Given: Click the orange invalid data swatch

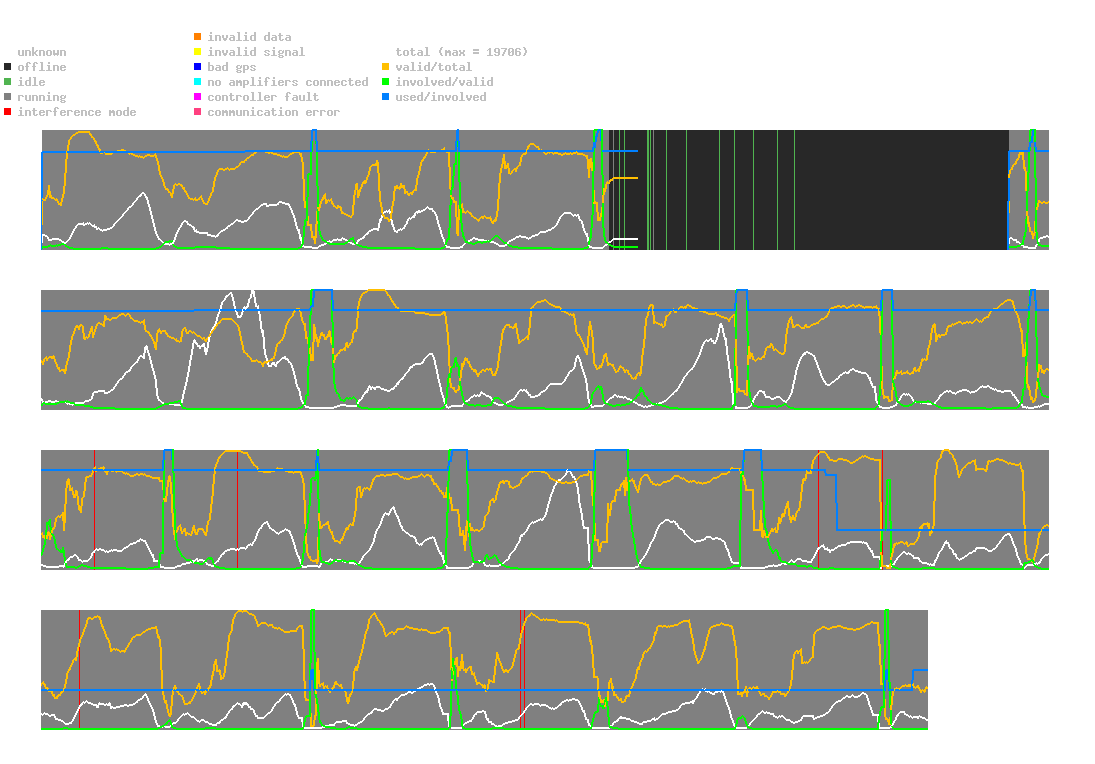Looking at the screenshot, I should click(x=198, y=36).
